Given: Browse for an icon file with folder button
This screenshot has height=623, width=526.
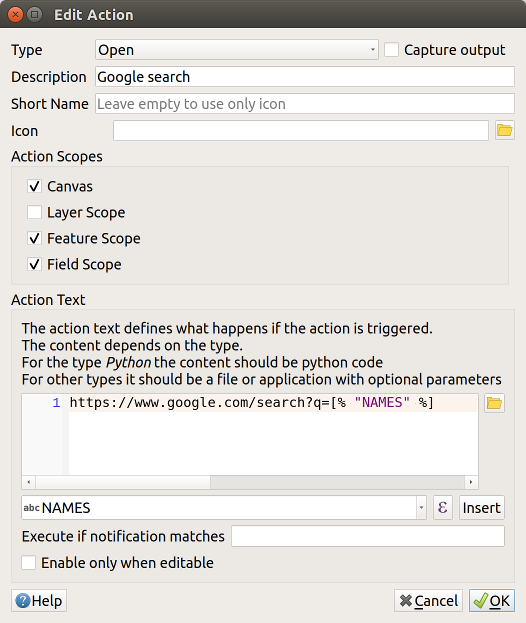Looking at the screenshot, I should tap(505, 130).
